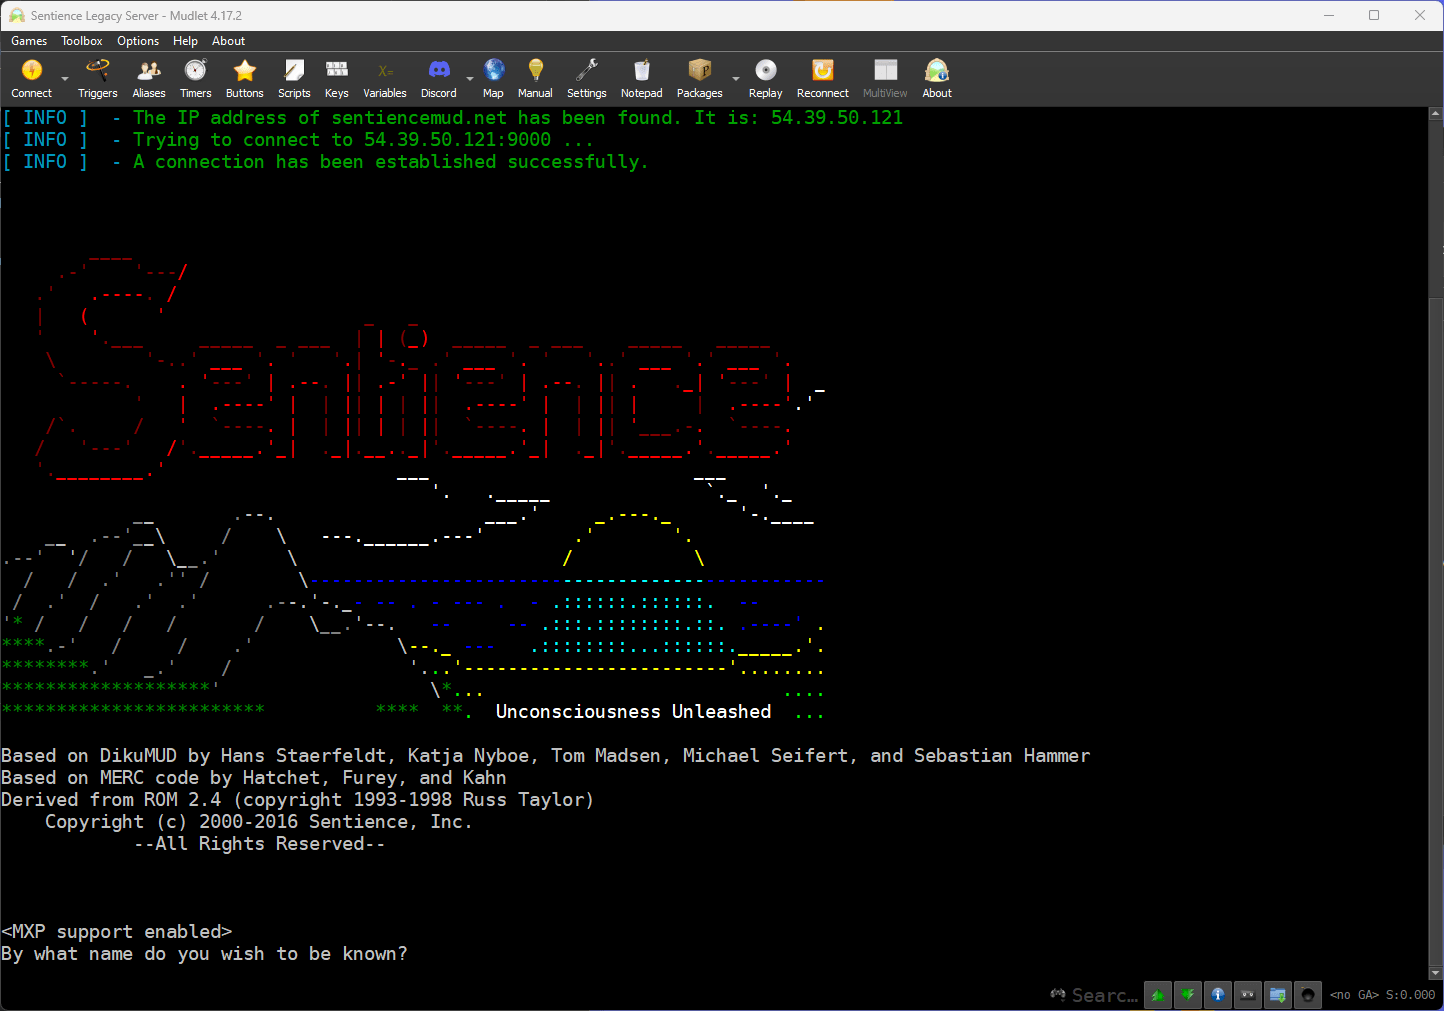Click the Discord toolbar icon
The image size is (1444, 1011).
439,78
